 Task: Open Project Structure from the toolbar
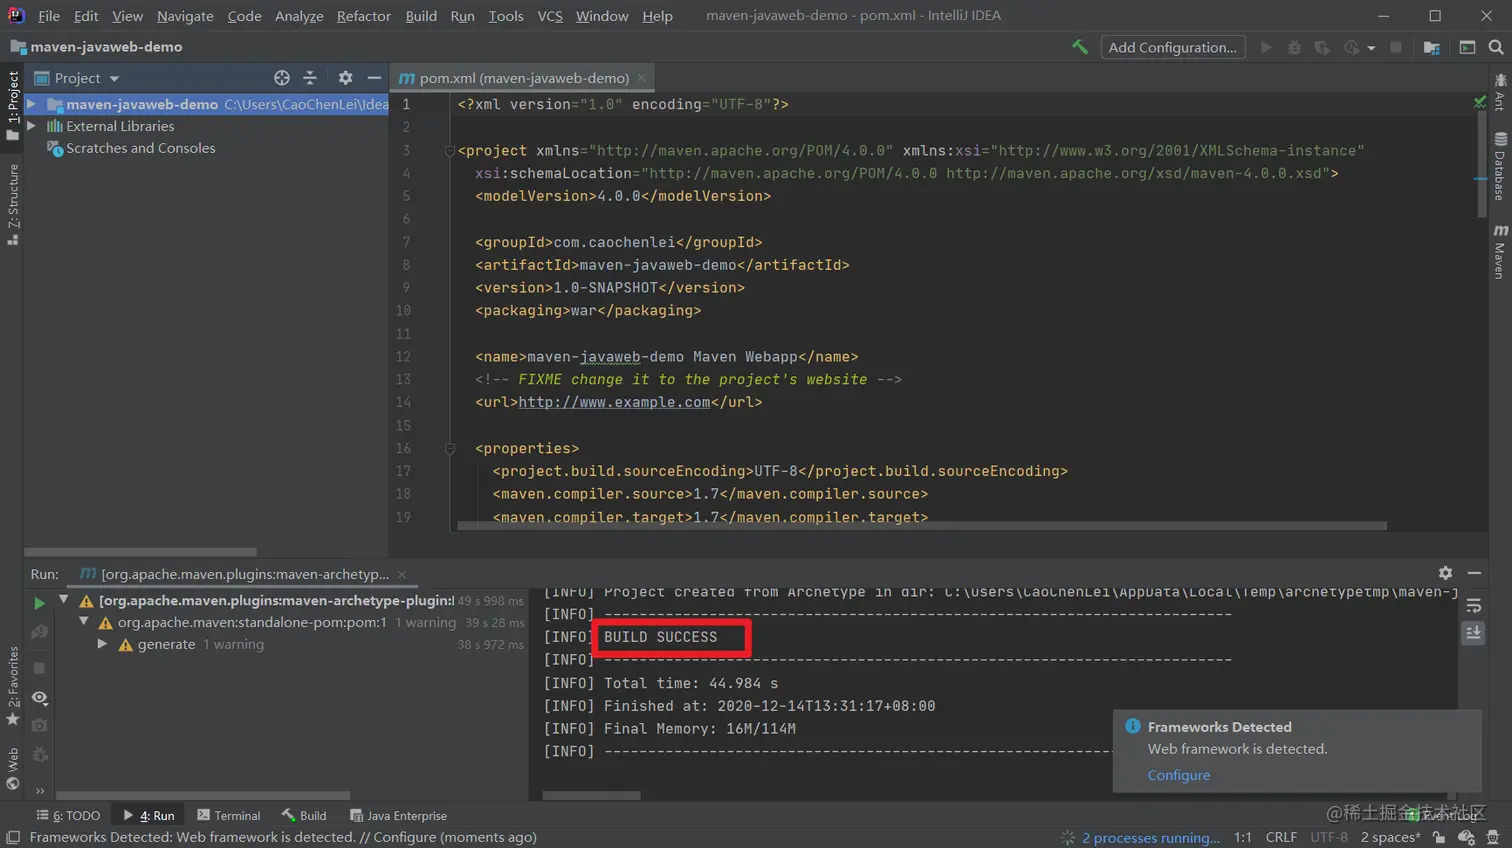tap(1432, 47)
